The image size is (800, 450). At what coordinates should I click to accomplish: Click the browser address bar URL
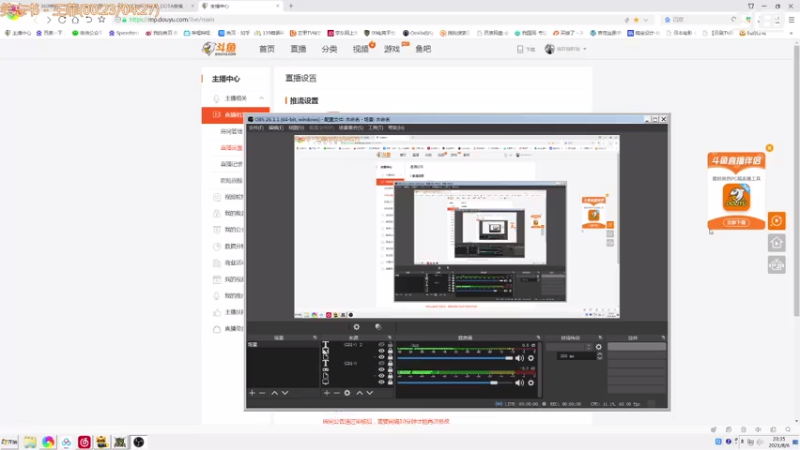(171, 19)
